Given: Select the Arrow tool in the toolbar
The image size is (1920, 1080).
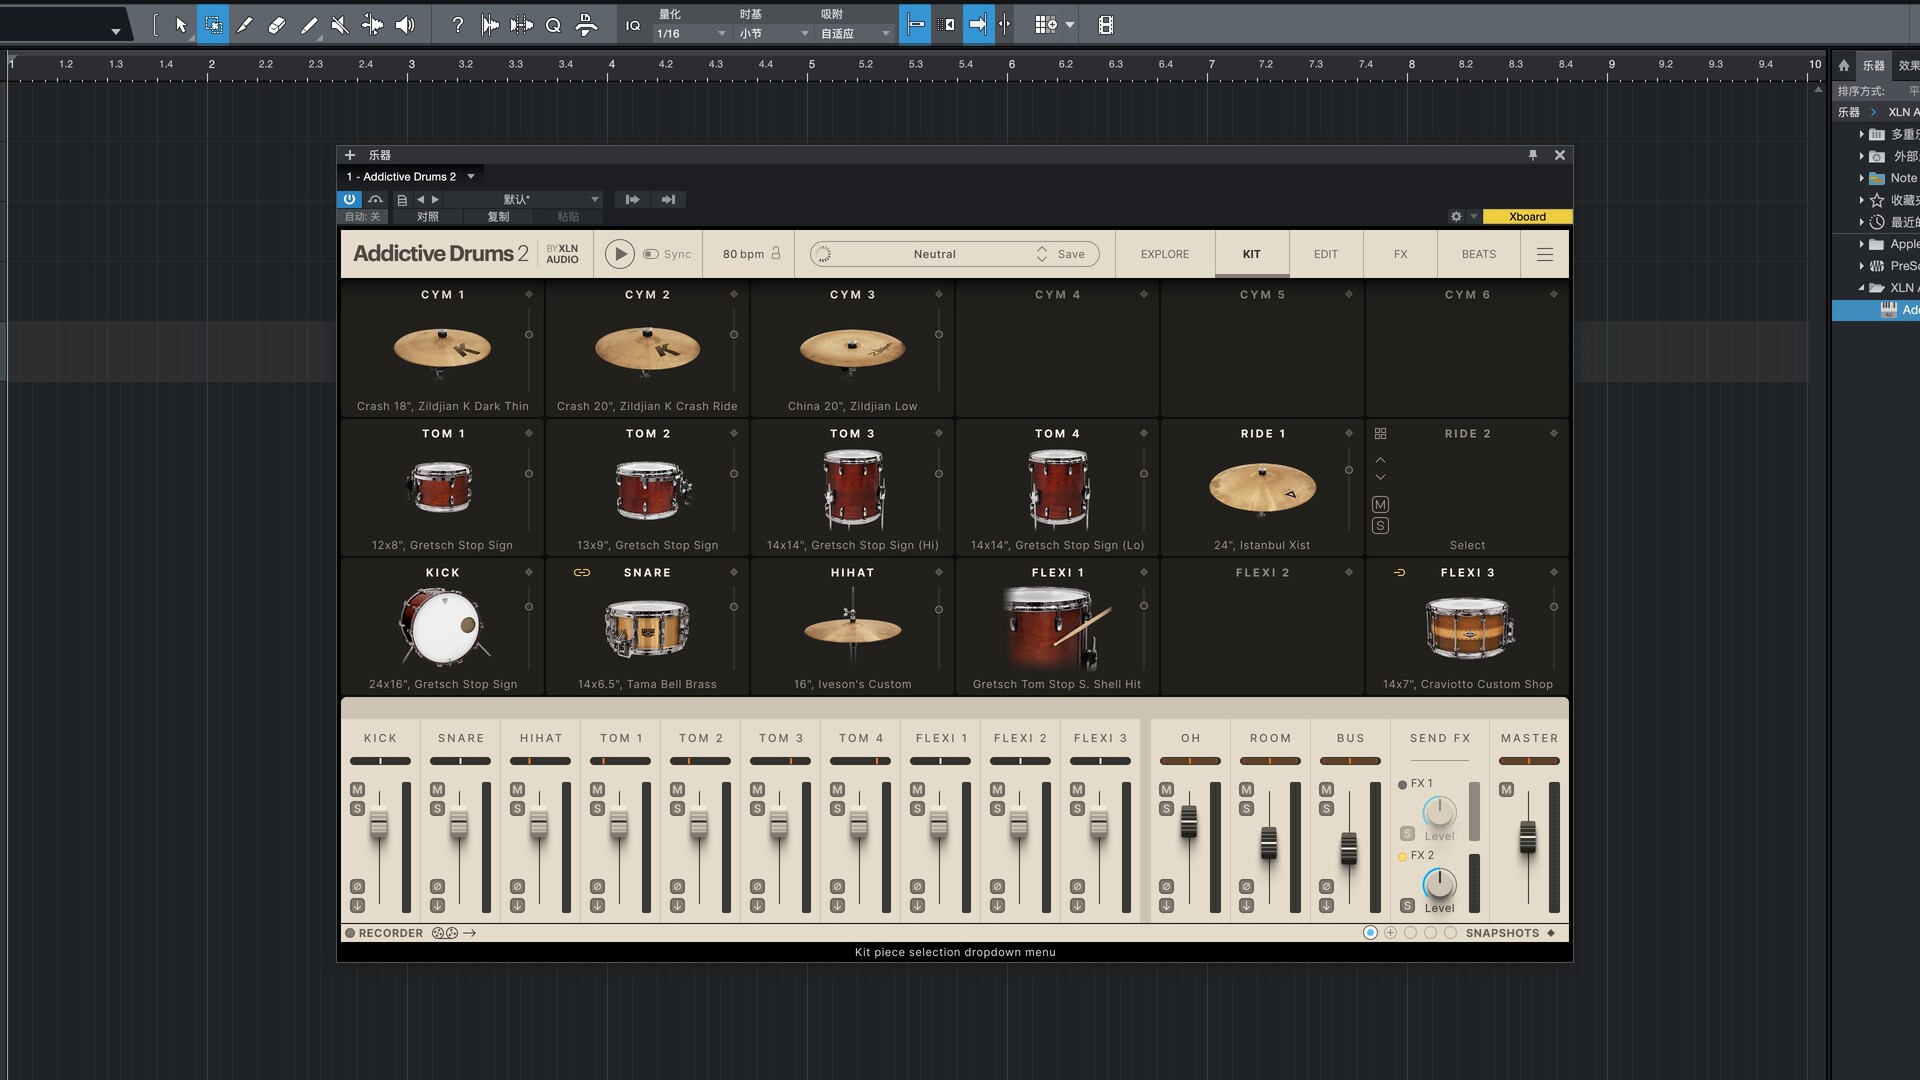Looking at the screenshot, I should [181, 25].
